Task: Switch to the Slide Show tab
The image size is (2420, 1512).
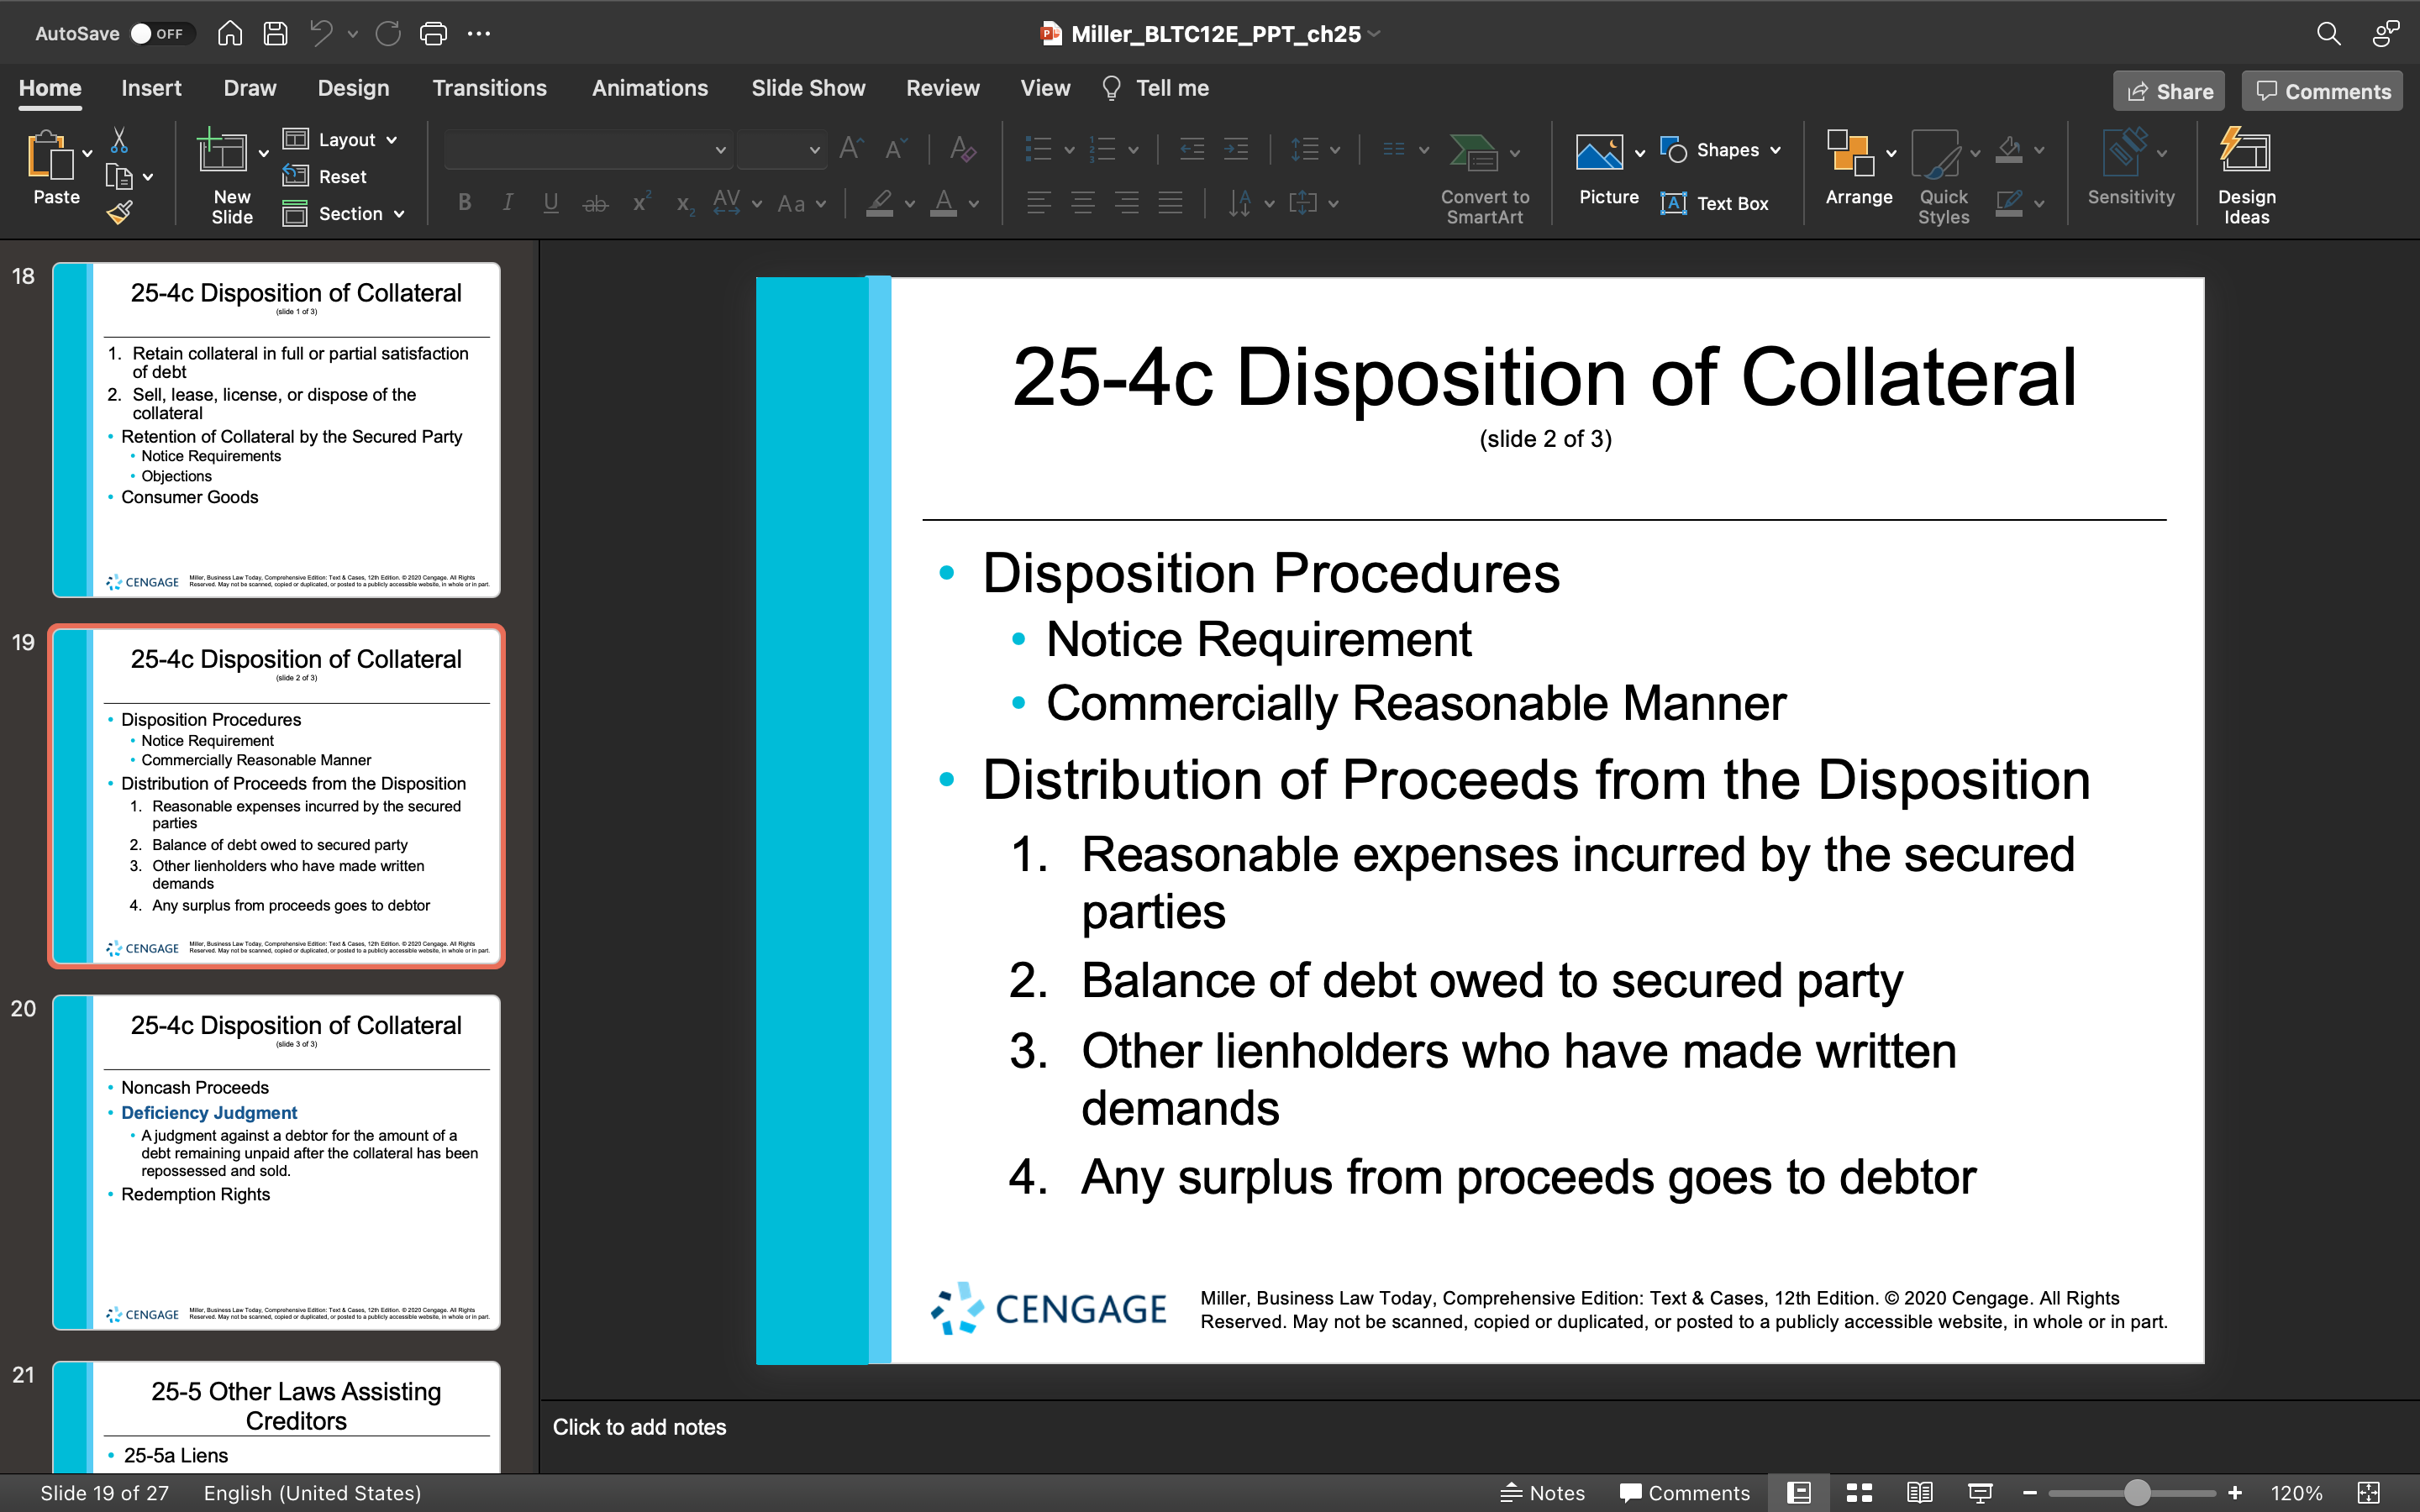Action: click(x=808, y=88)
